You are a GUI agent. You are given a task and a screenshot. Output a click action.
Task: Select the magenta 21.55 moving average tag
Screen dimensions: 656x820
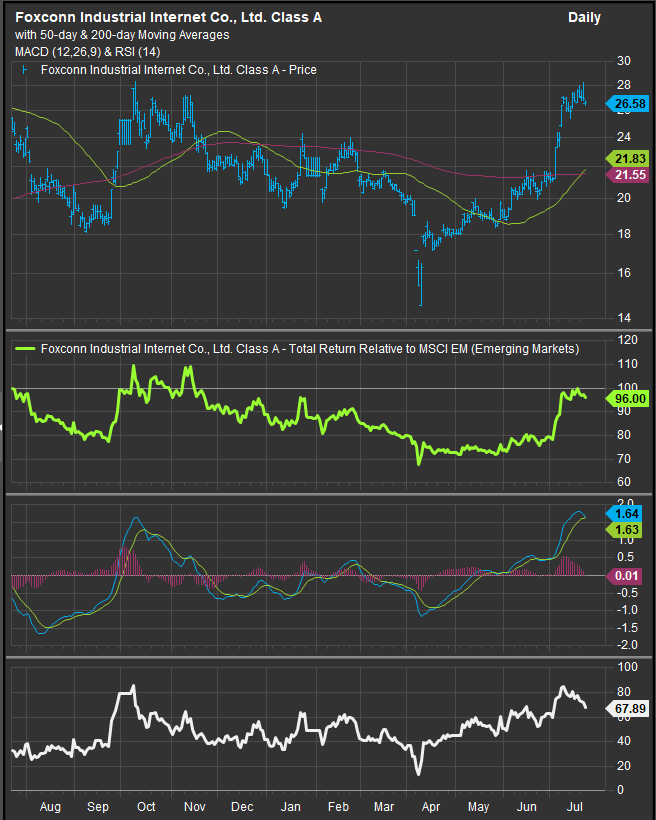(629, 174)
